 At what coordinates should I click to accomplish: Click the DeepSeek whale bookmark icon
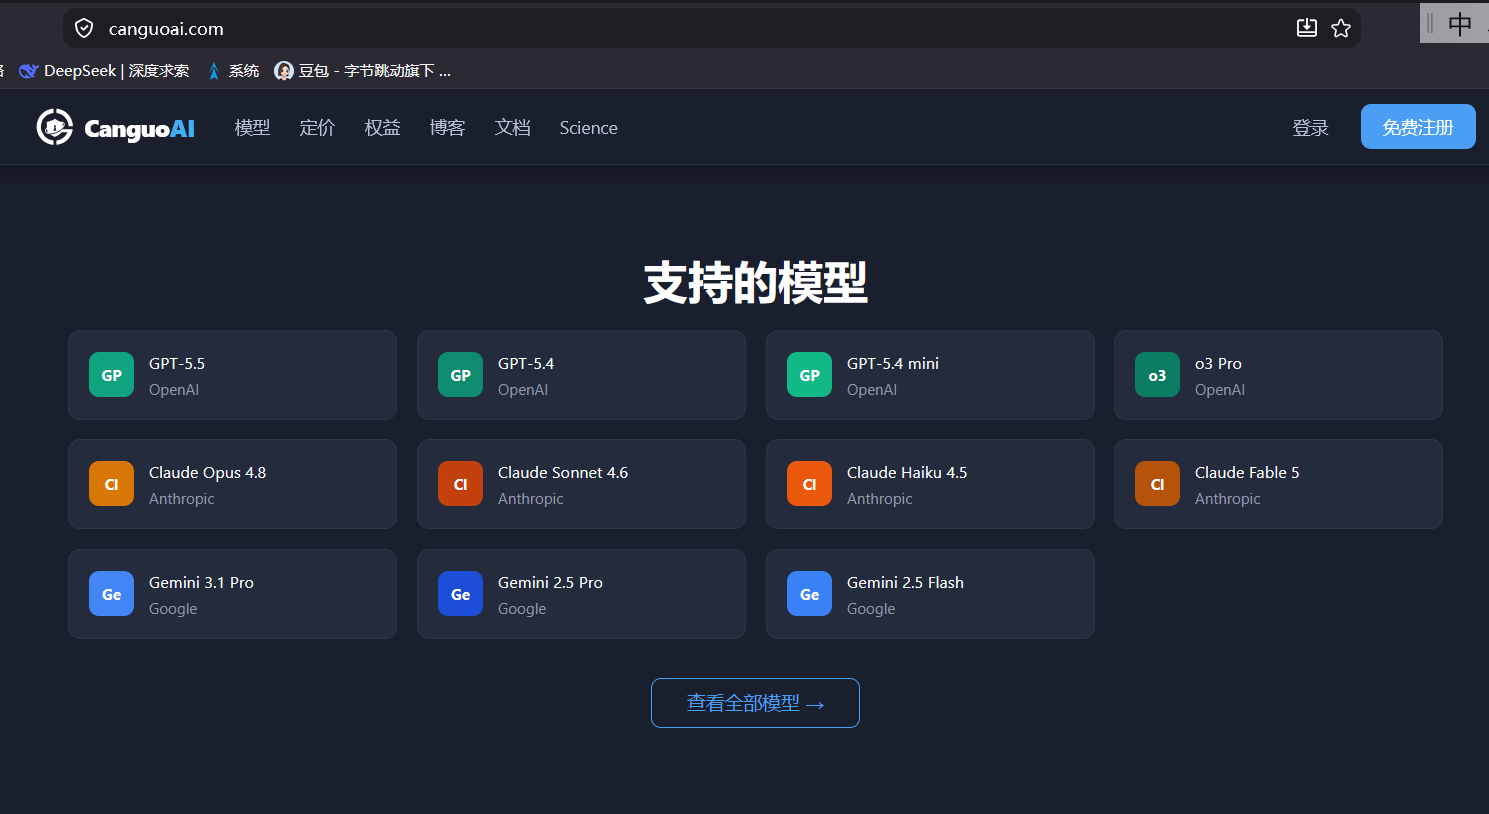click(x=28, y=71)
